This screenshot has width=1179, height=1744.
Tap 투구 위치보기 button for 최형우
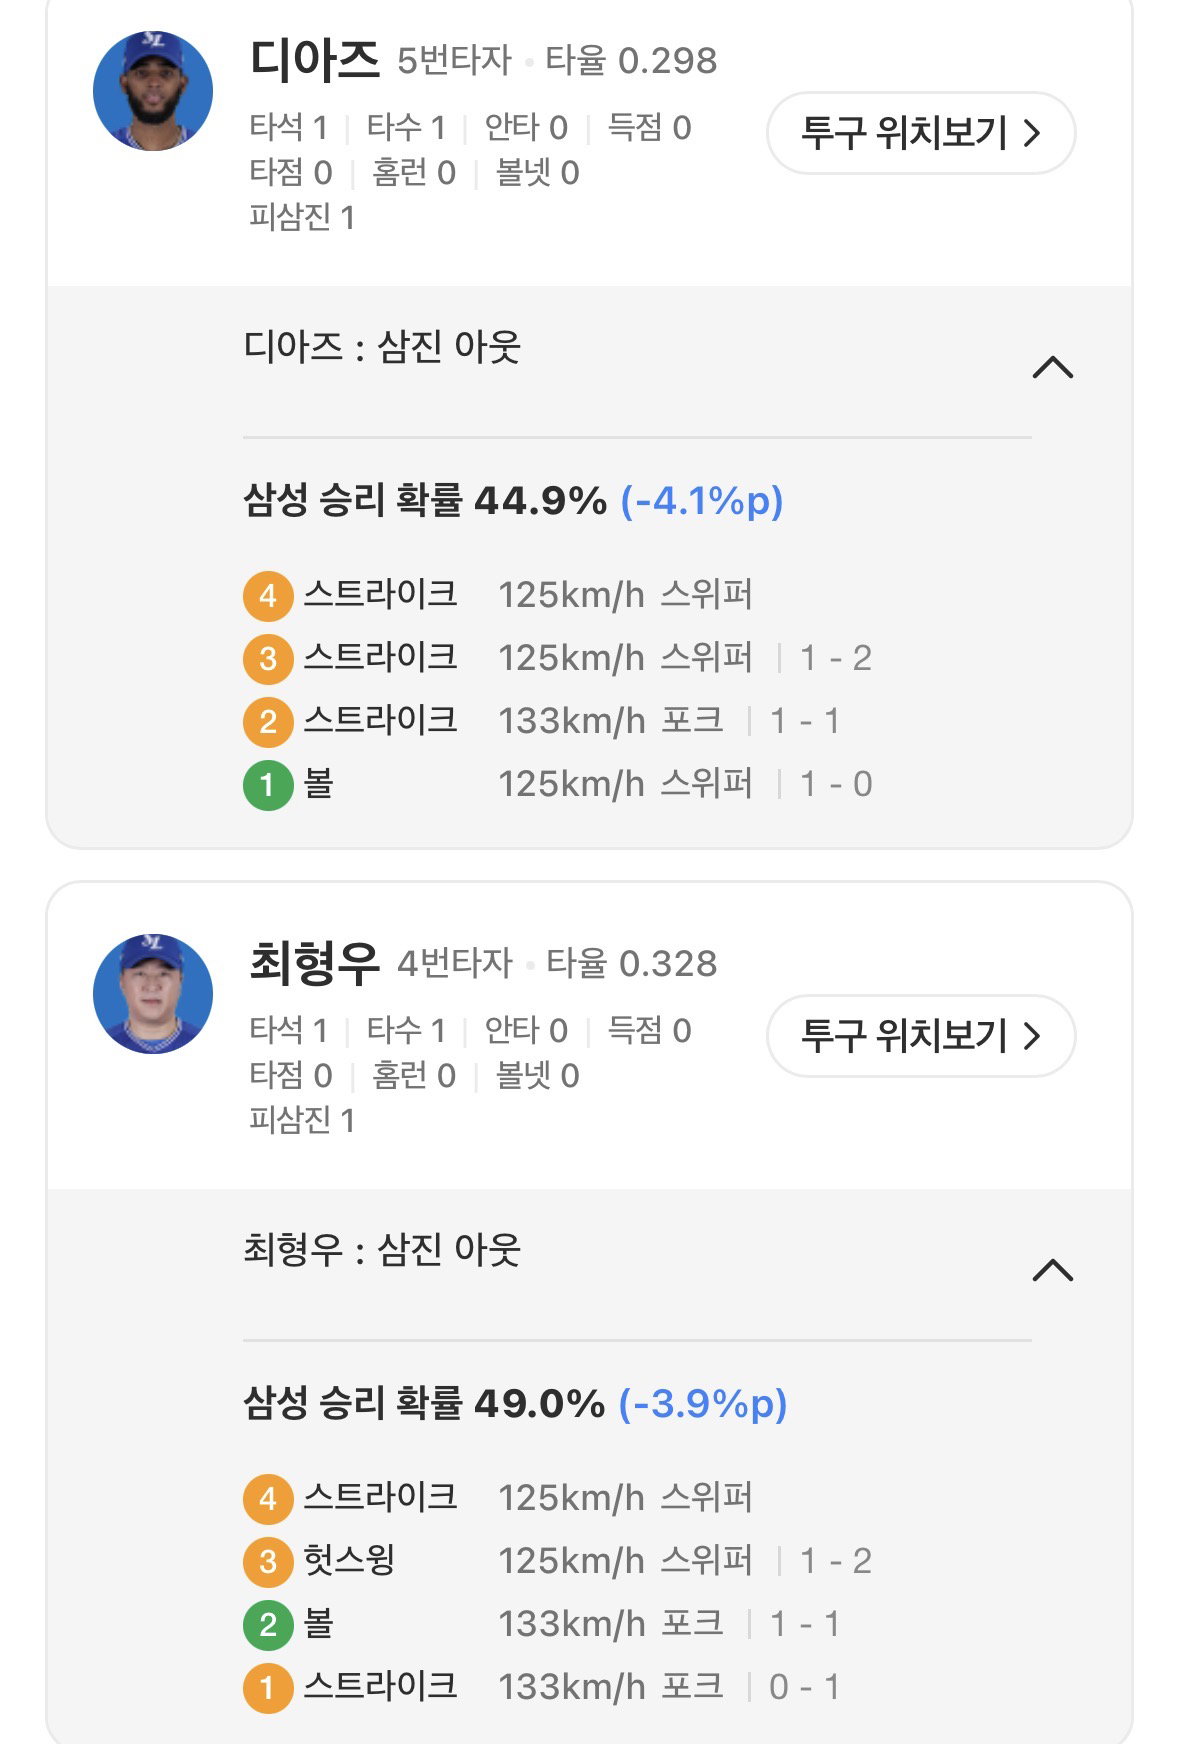click(x=921, y=1036)
